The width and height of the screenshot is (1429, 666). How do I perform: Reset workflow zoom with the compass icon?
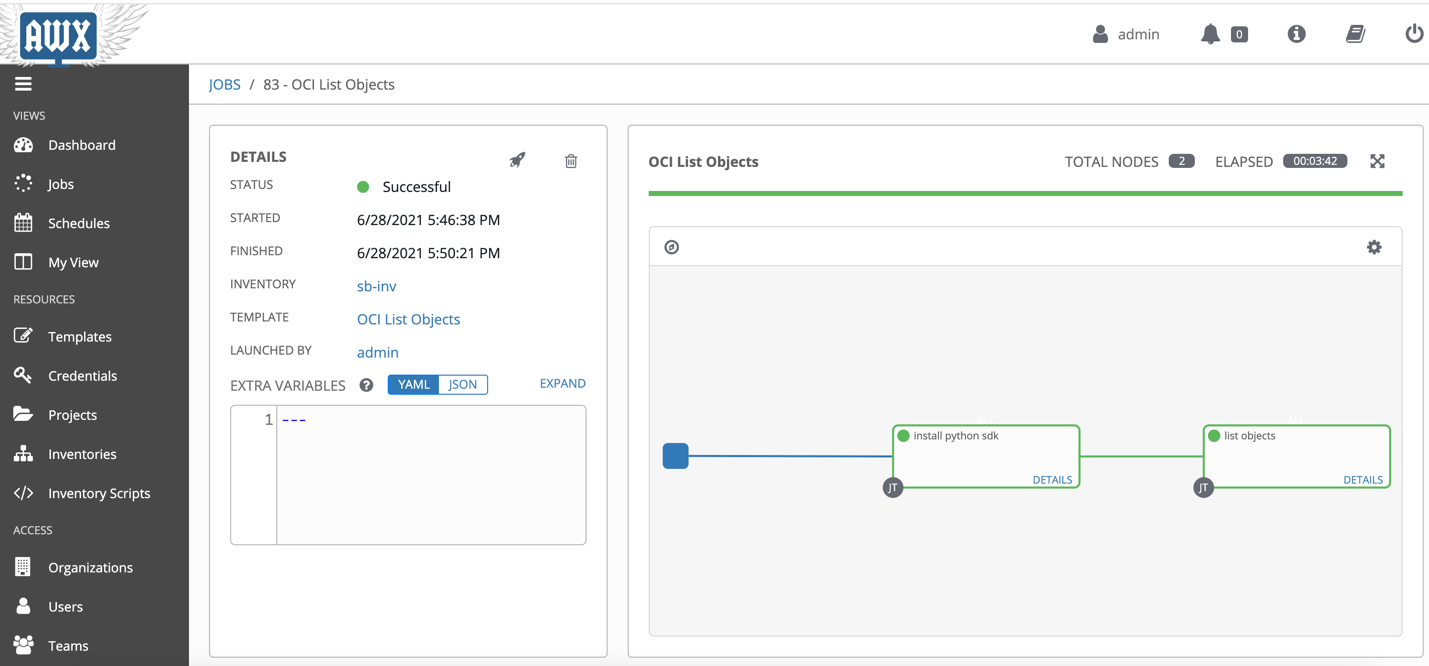[x=670, y=246]
